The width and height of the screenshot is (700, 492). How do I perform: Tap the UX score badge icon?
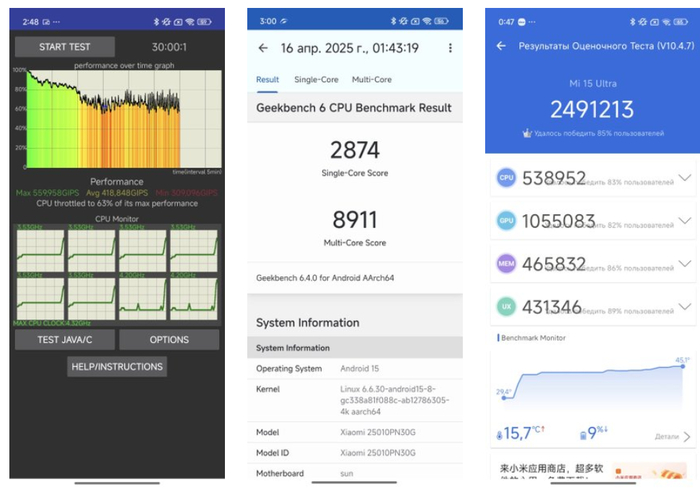pos(507,306)
